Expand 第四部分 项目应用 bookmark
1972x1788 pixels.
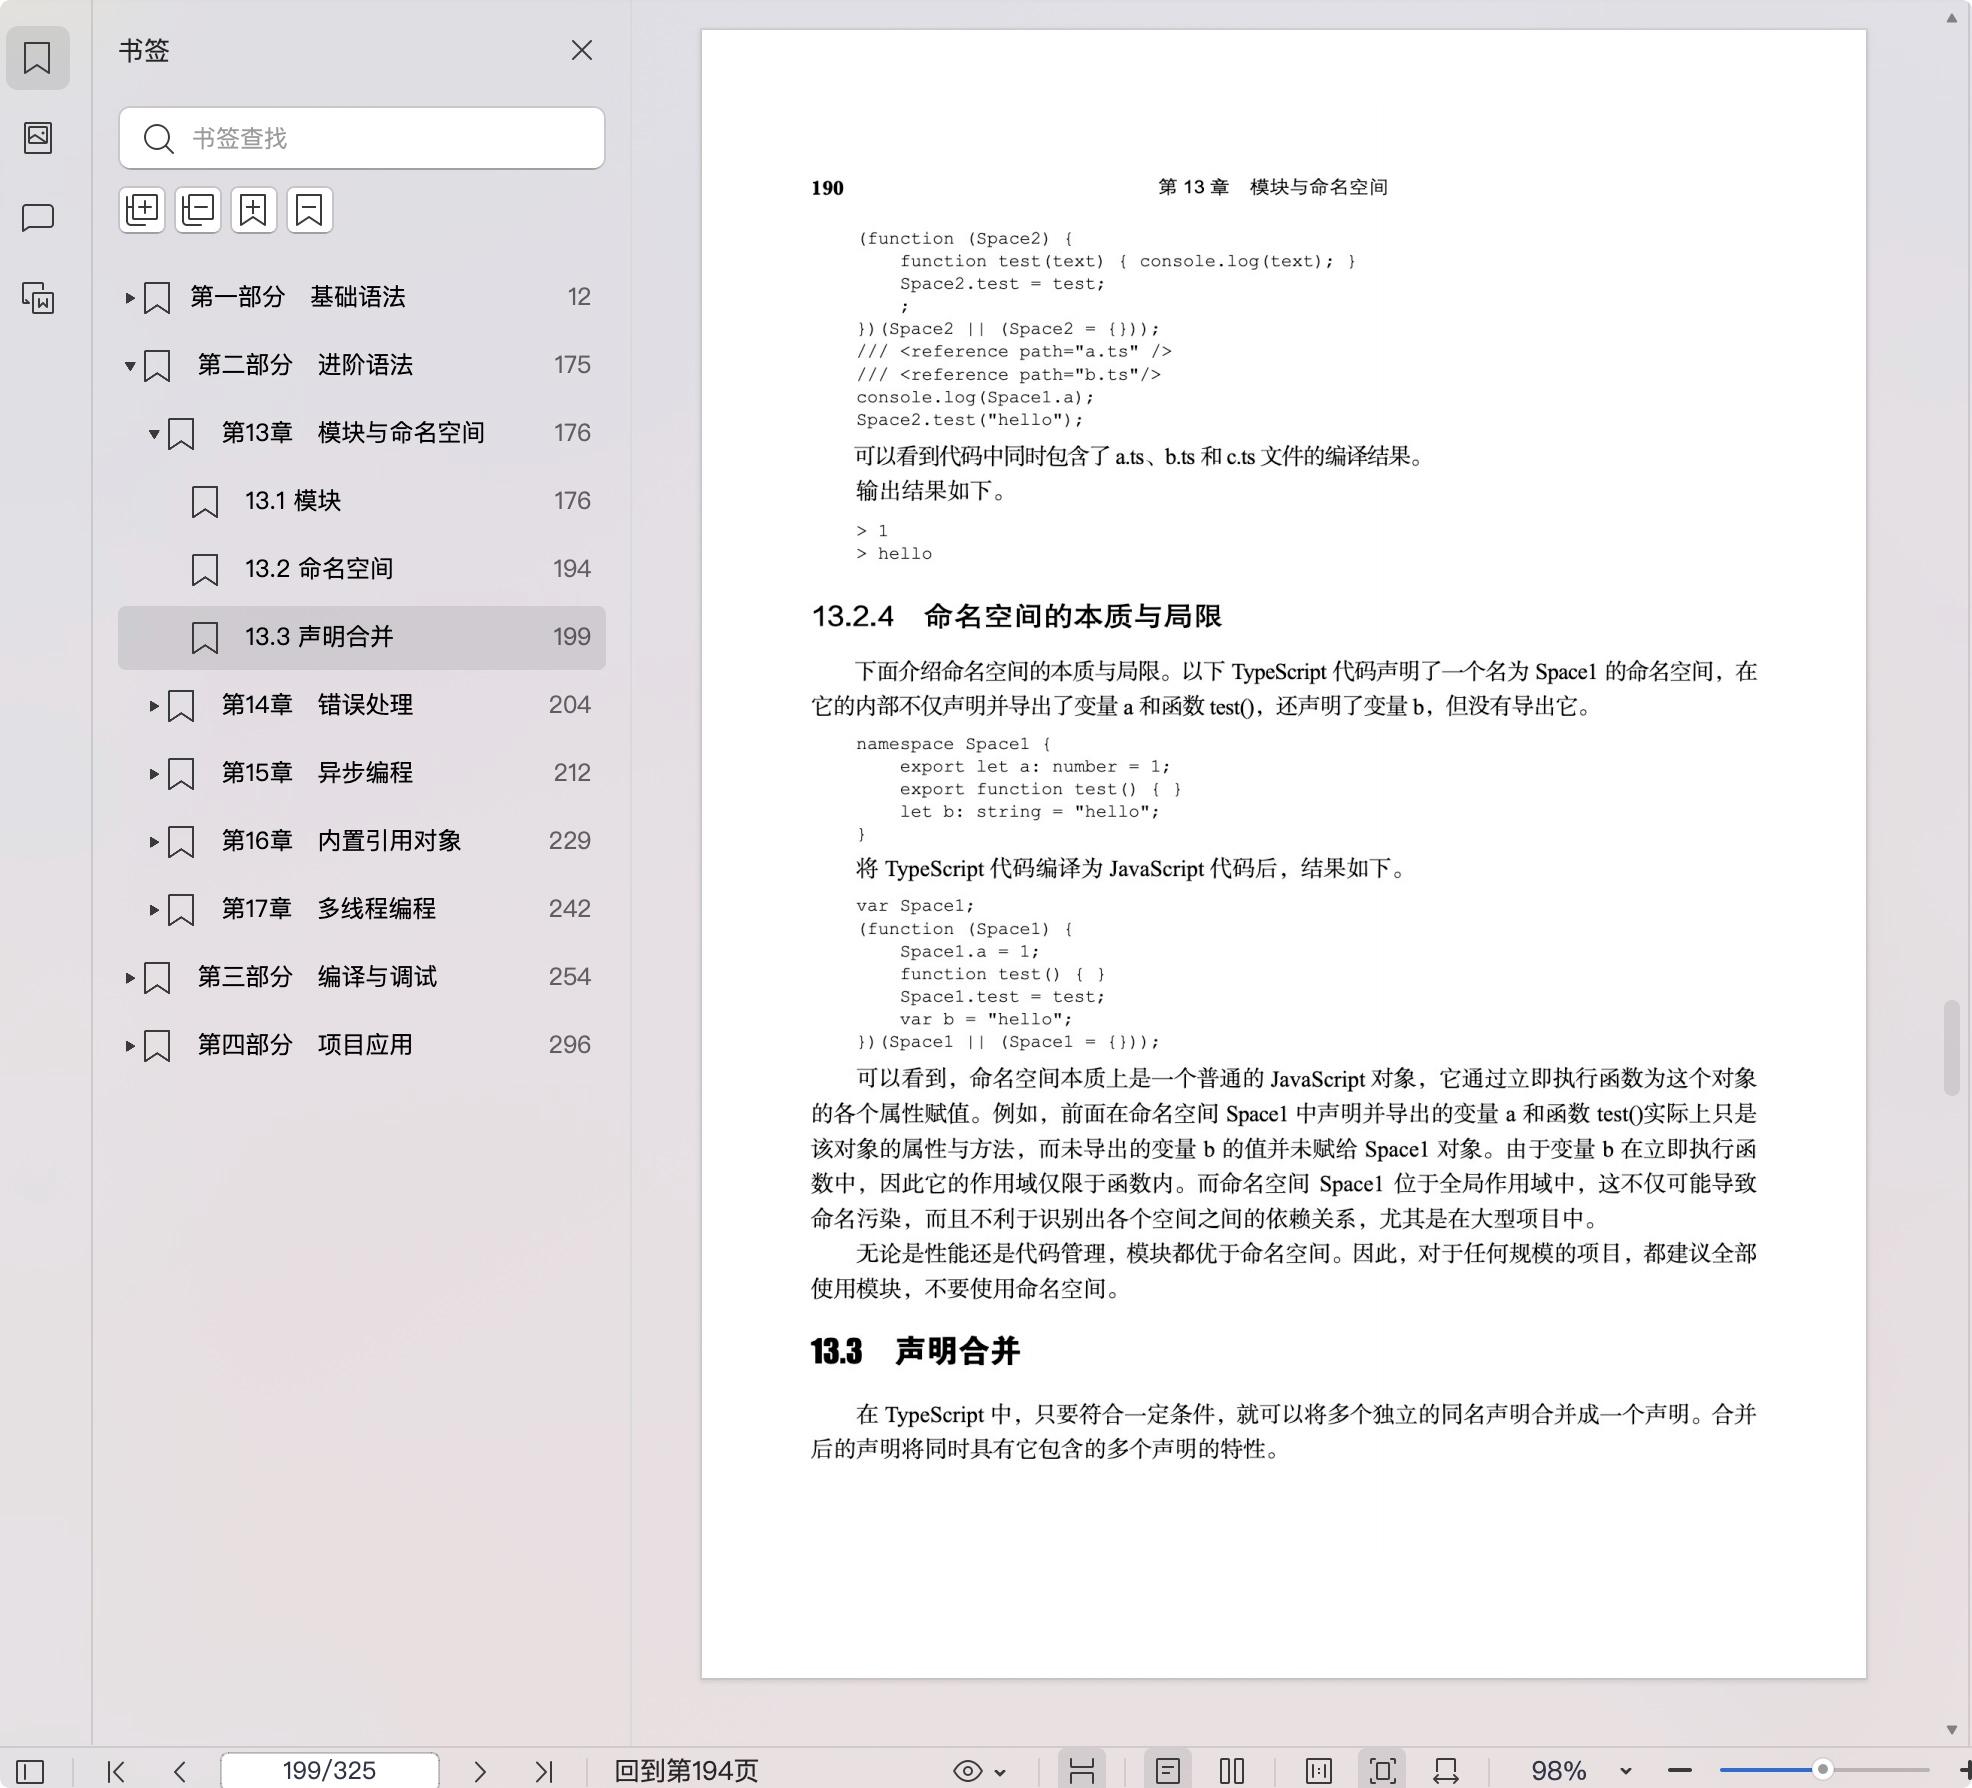click(130, 1045)
